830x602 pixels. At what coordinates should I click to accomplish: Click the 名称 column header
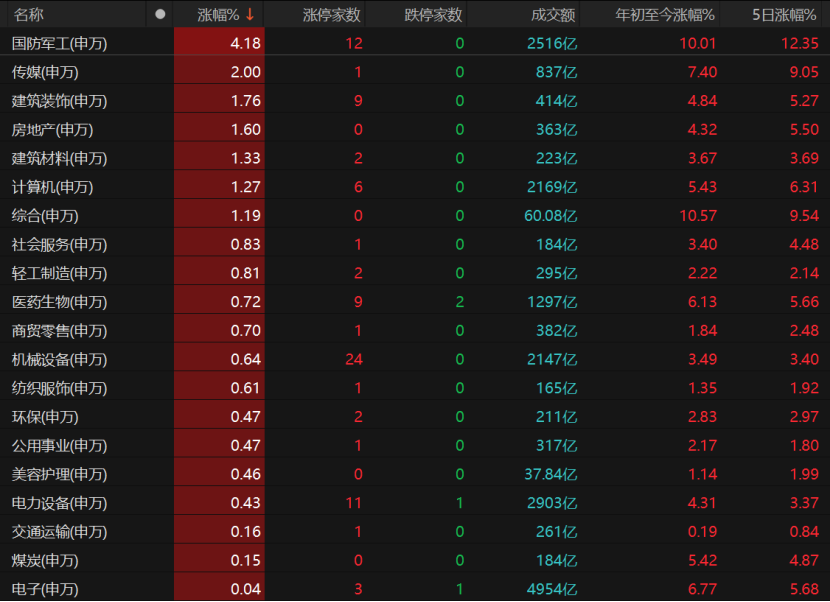(x=29, y=15)
